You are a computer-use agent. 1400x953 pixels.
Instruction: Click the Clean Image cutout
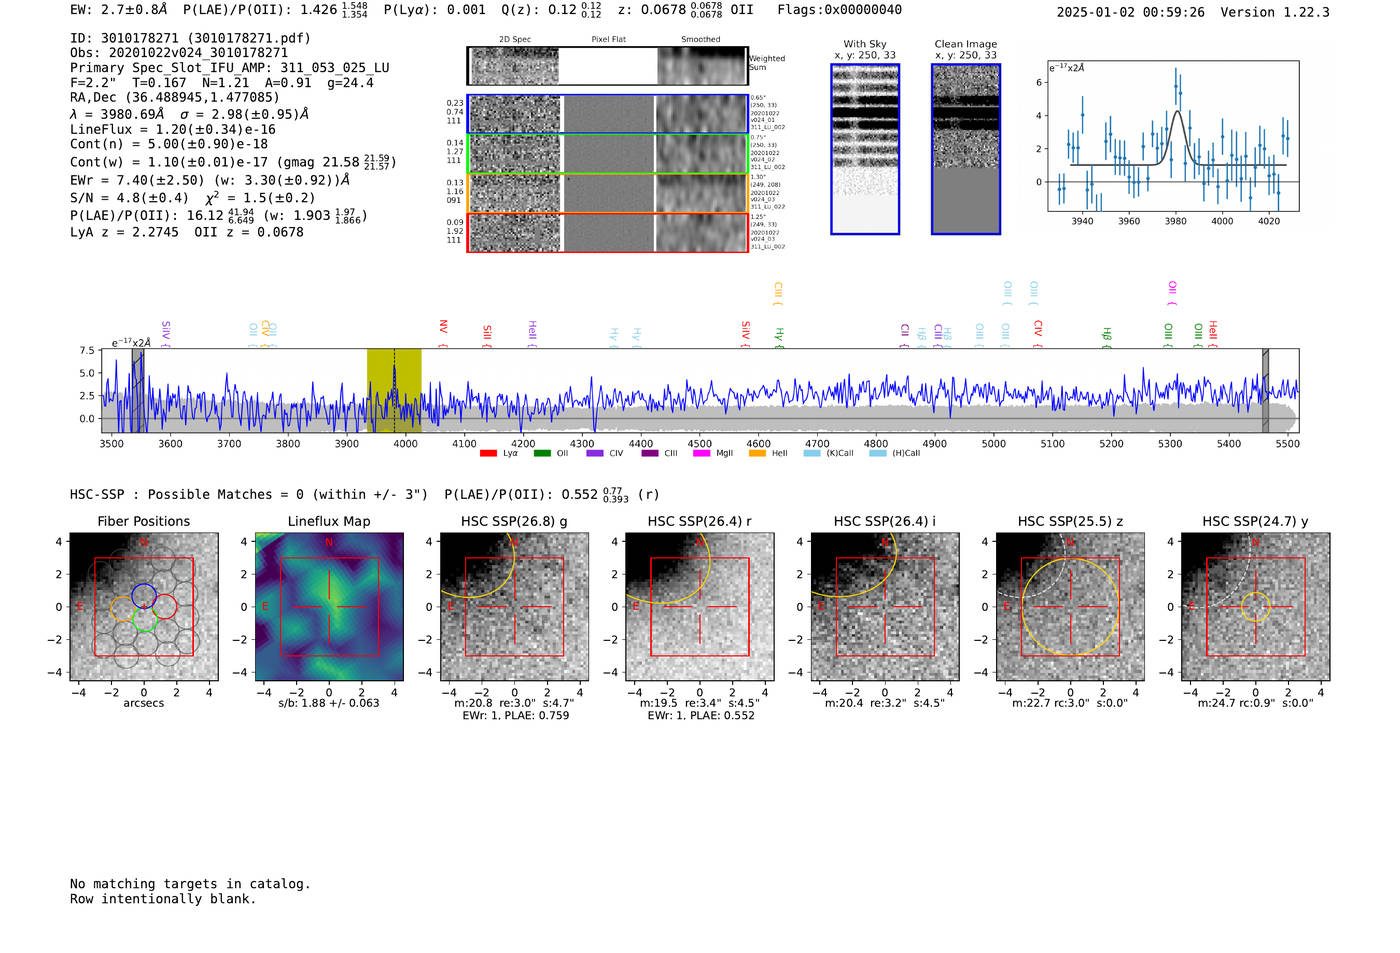966,149
